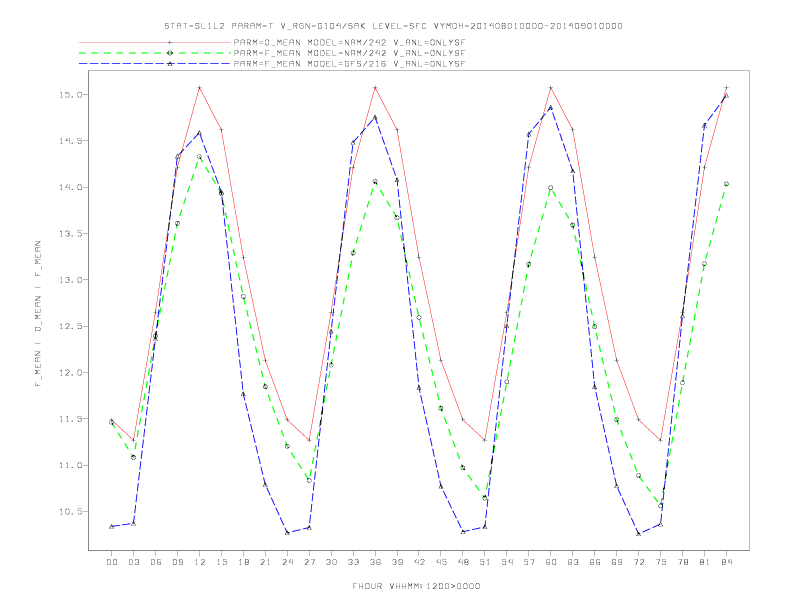Screen dimensions: 792x612
Task: Click the 78 forecast hour tick label
Action: 682,562
